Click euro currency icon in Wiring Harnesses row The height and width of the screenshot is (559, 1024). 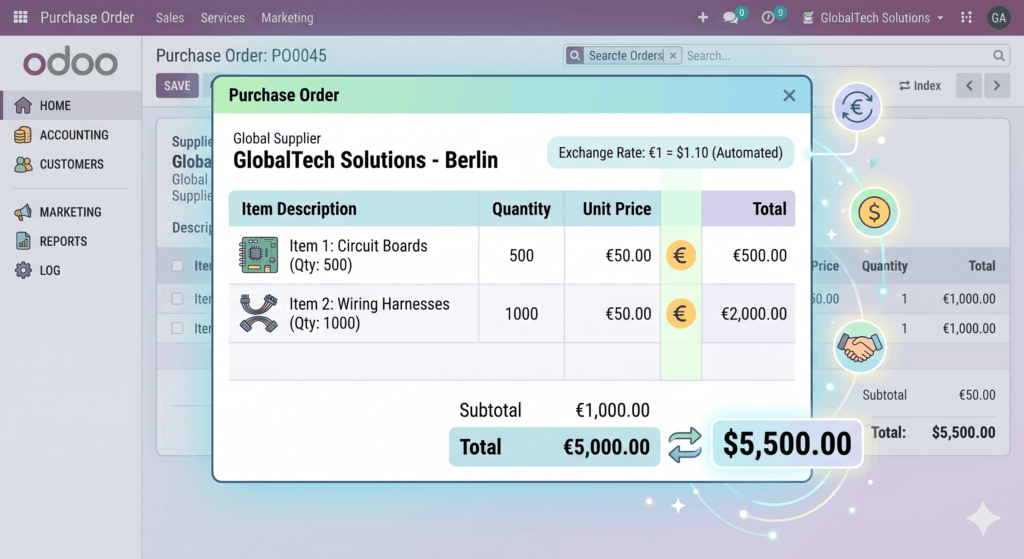(680, 313)
